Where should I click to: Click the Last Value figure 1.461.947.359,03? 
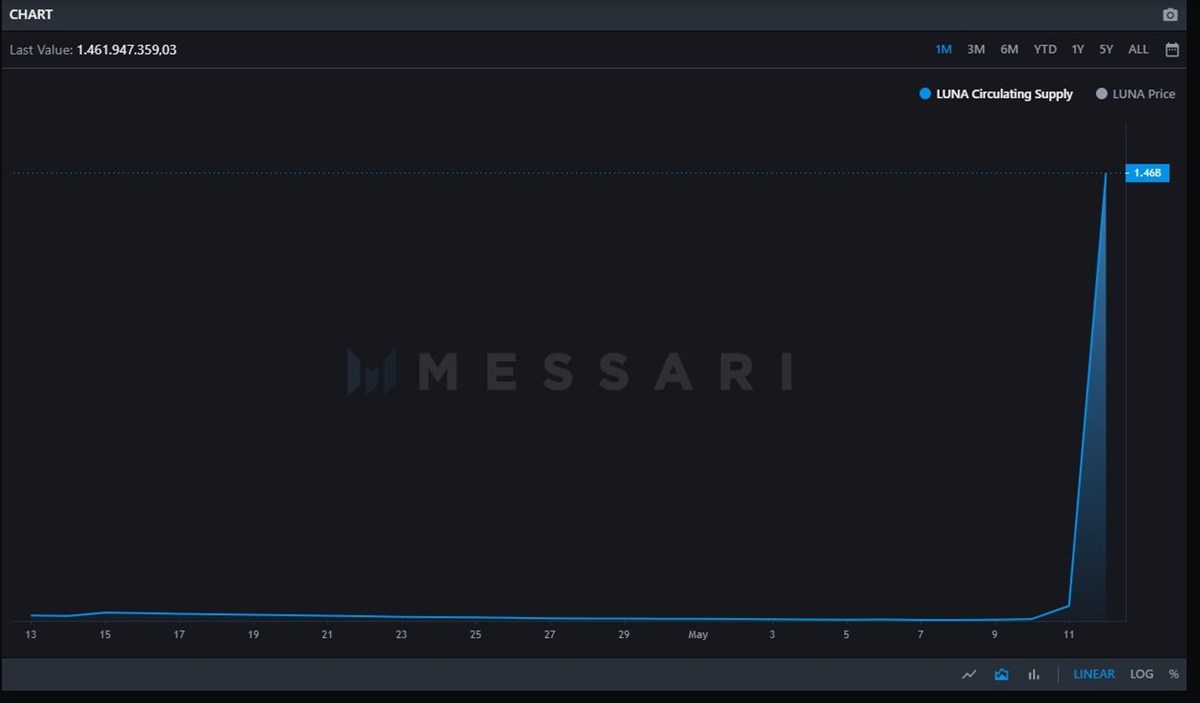click(127, 49)
